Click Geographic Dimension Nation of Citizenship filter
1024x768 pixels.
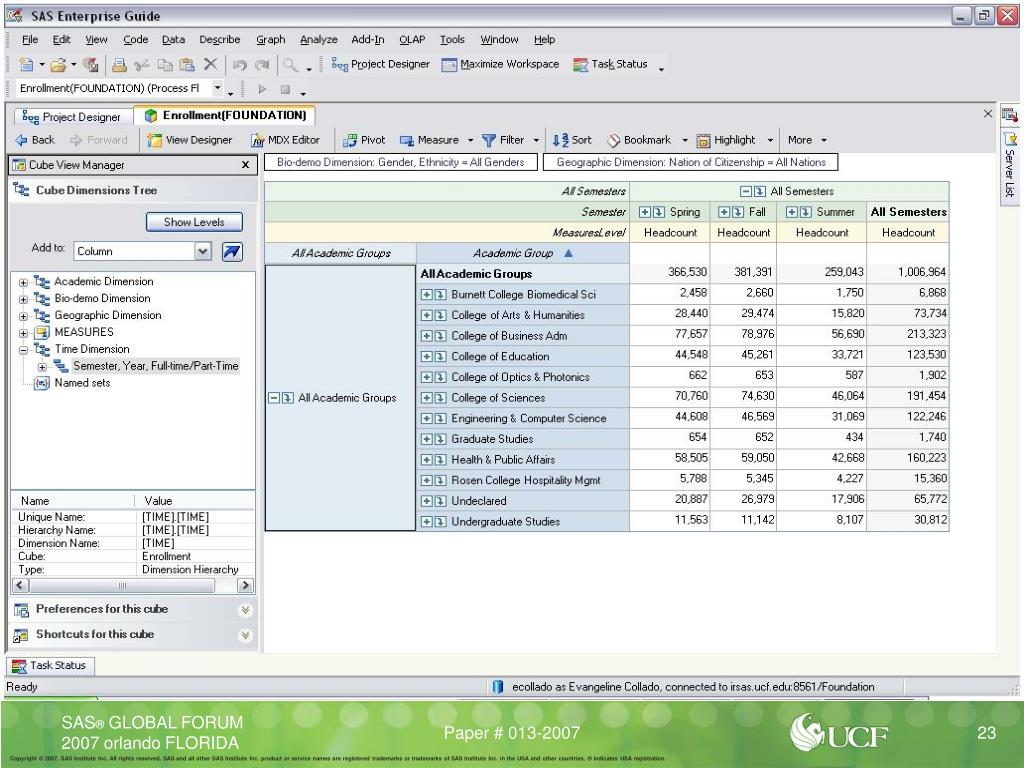click(691, 162)
